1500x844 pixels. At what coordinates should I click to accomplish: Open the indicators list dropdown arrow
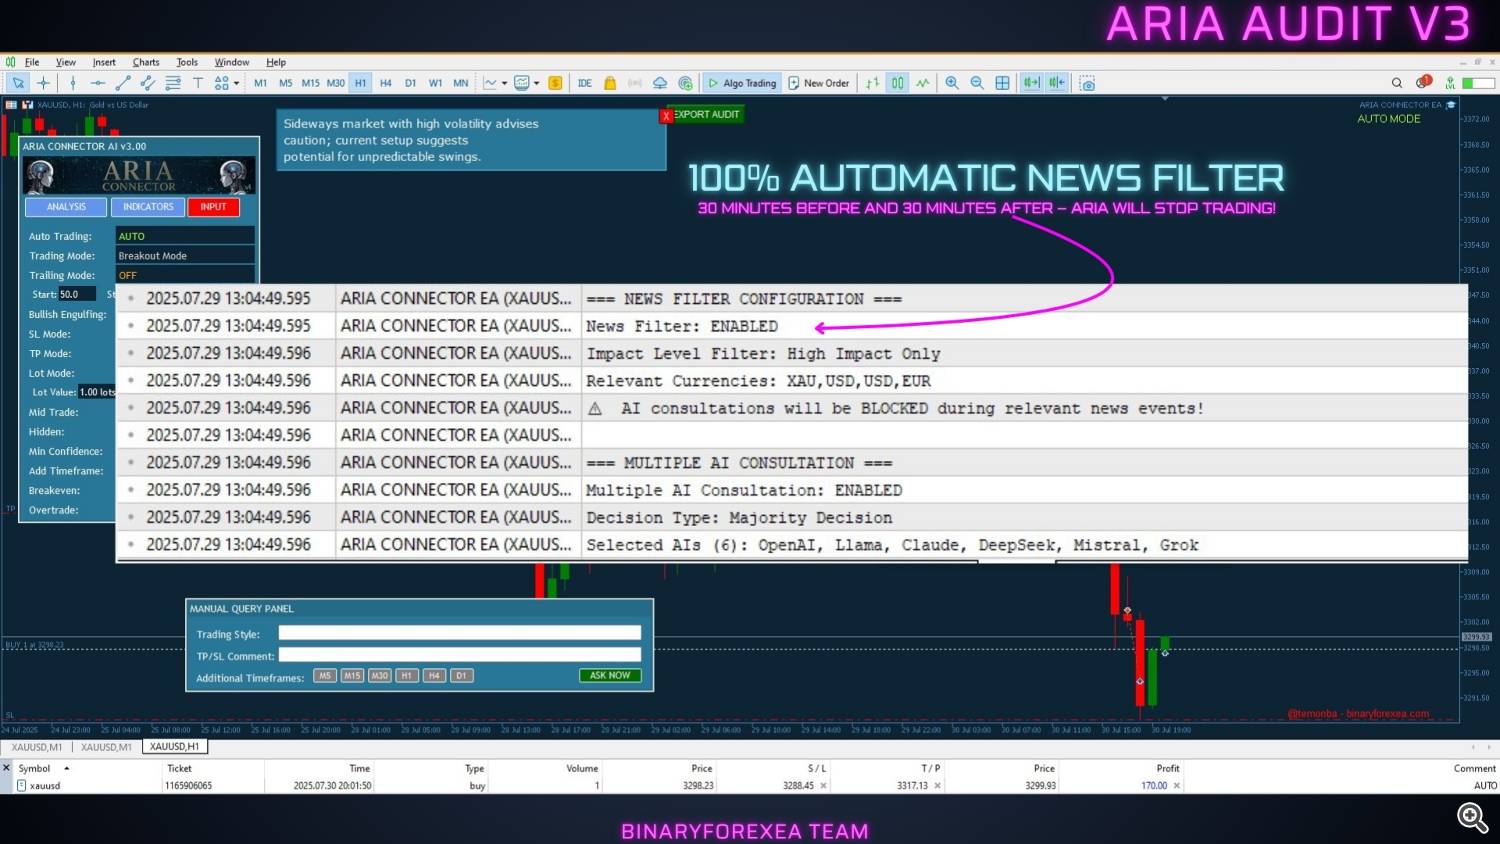click(x=504, y=83)
